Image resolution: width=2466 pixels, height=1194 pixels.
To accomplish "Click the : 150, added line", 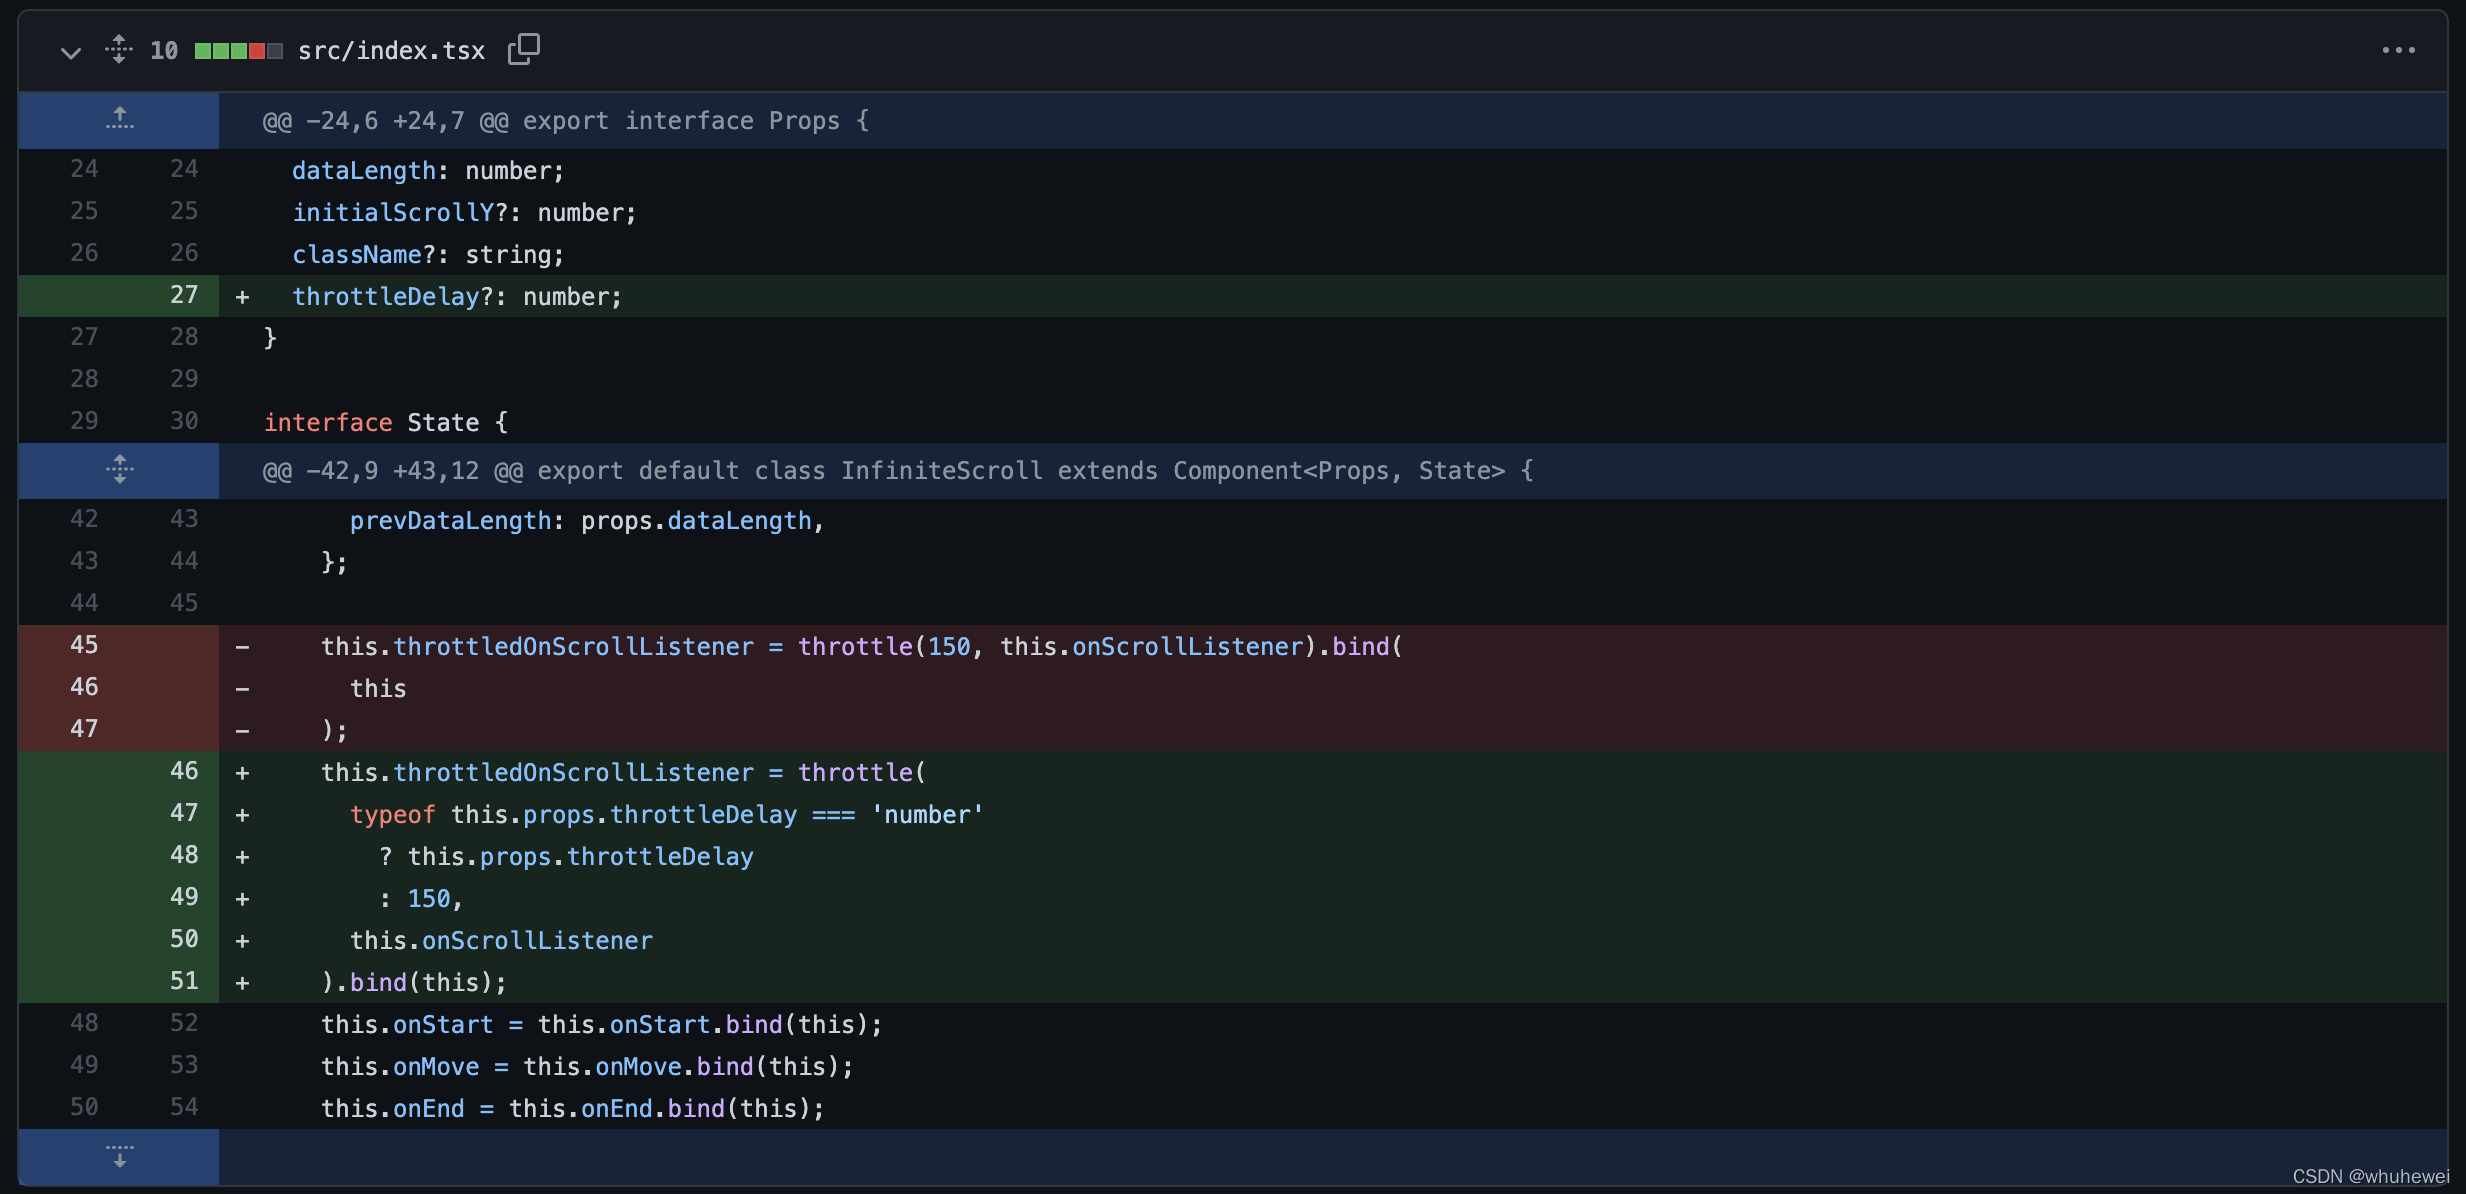I will pos(1333,898).
